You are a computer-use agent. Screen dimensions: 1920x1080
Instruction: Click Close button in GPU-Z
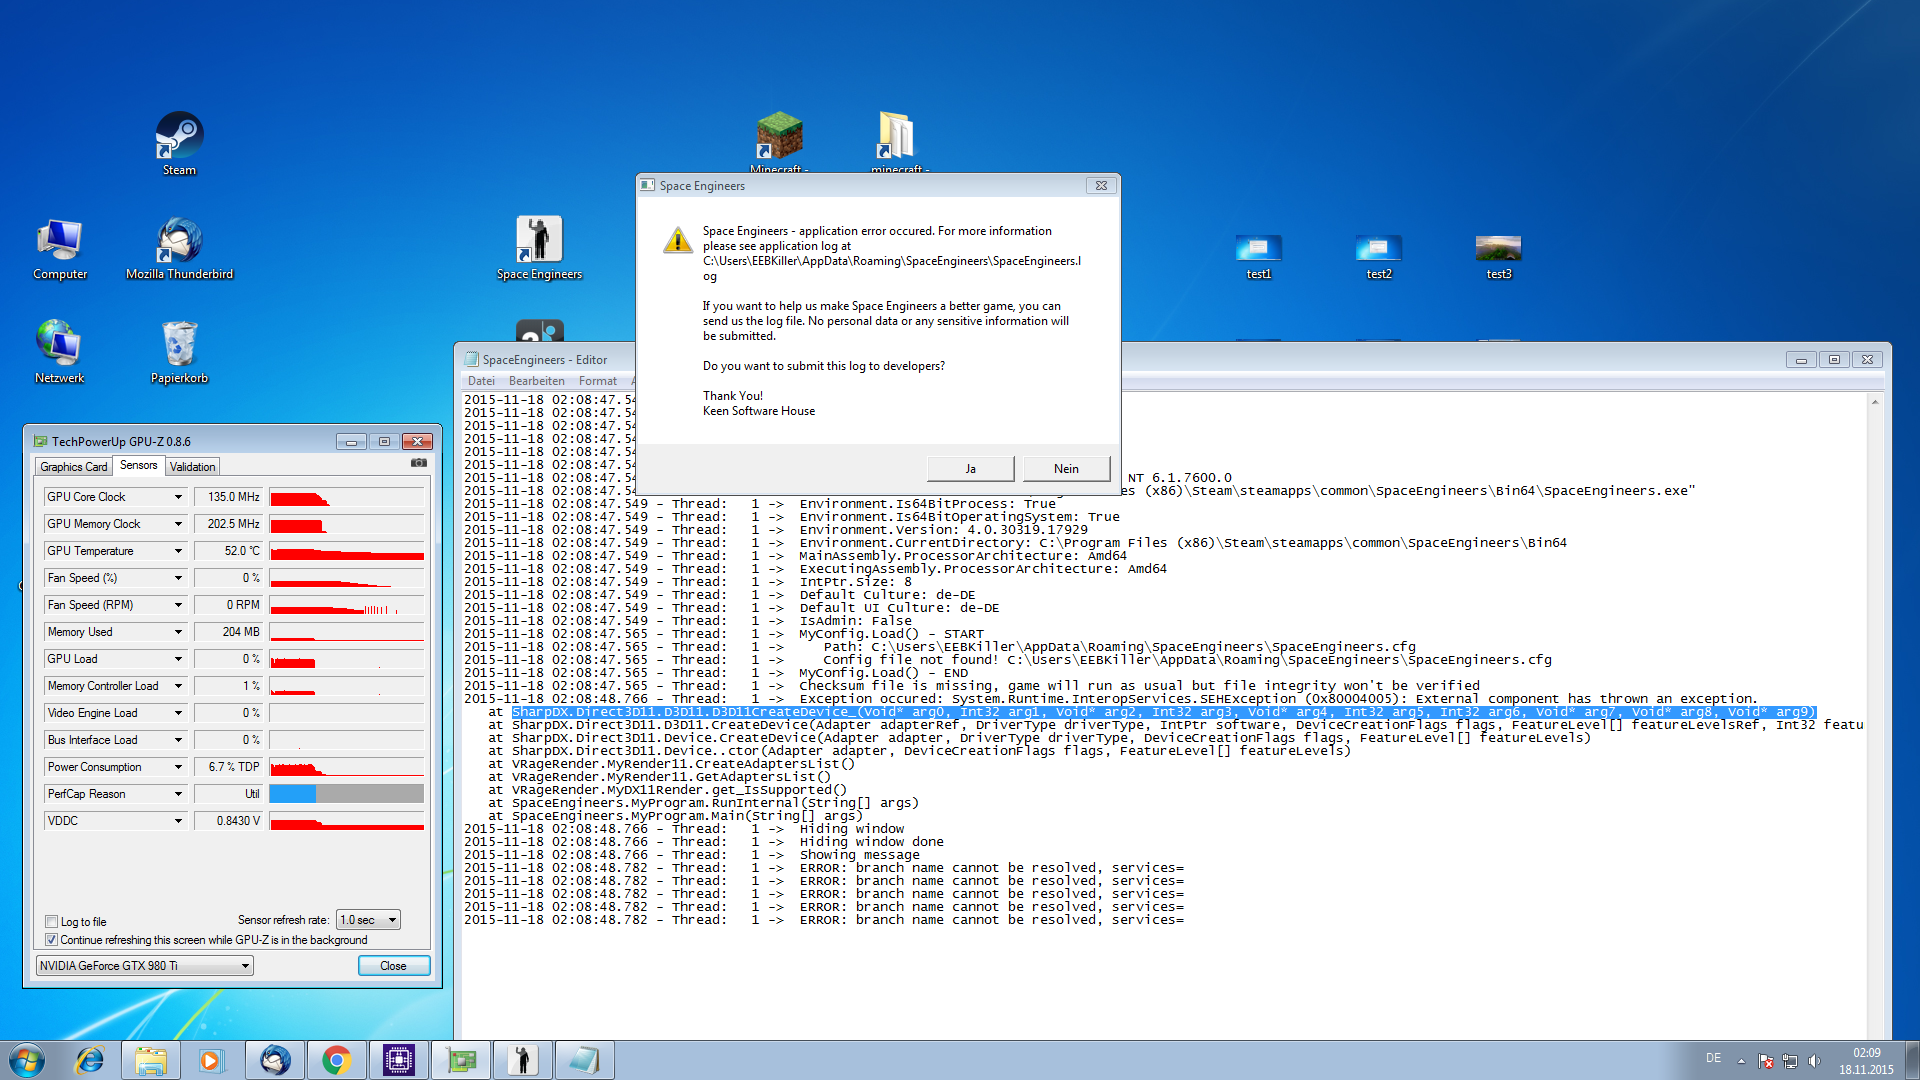tap(394, 966)
